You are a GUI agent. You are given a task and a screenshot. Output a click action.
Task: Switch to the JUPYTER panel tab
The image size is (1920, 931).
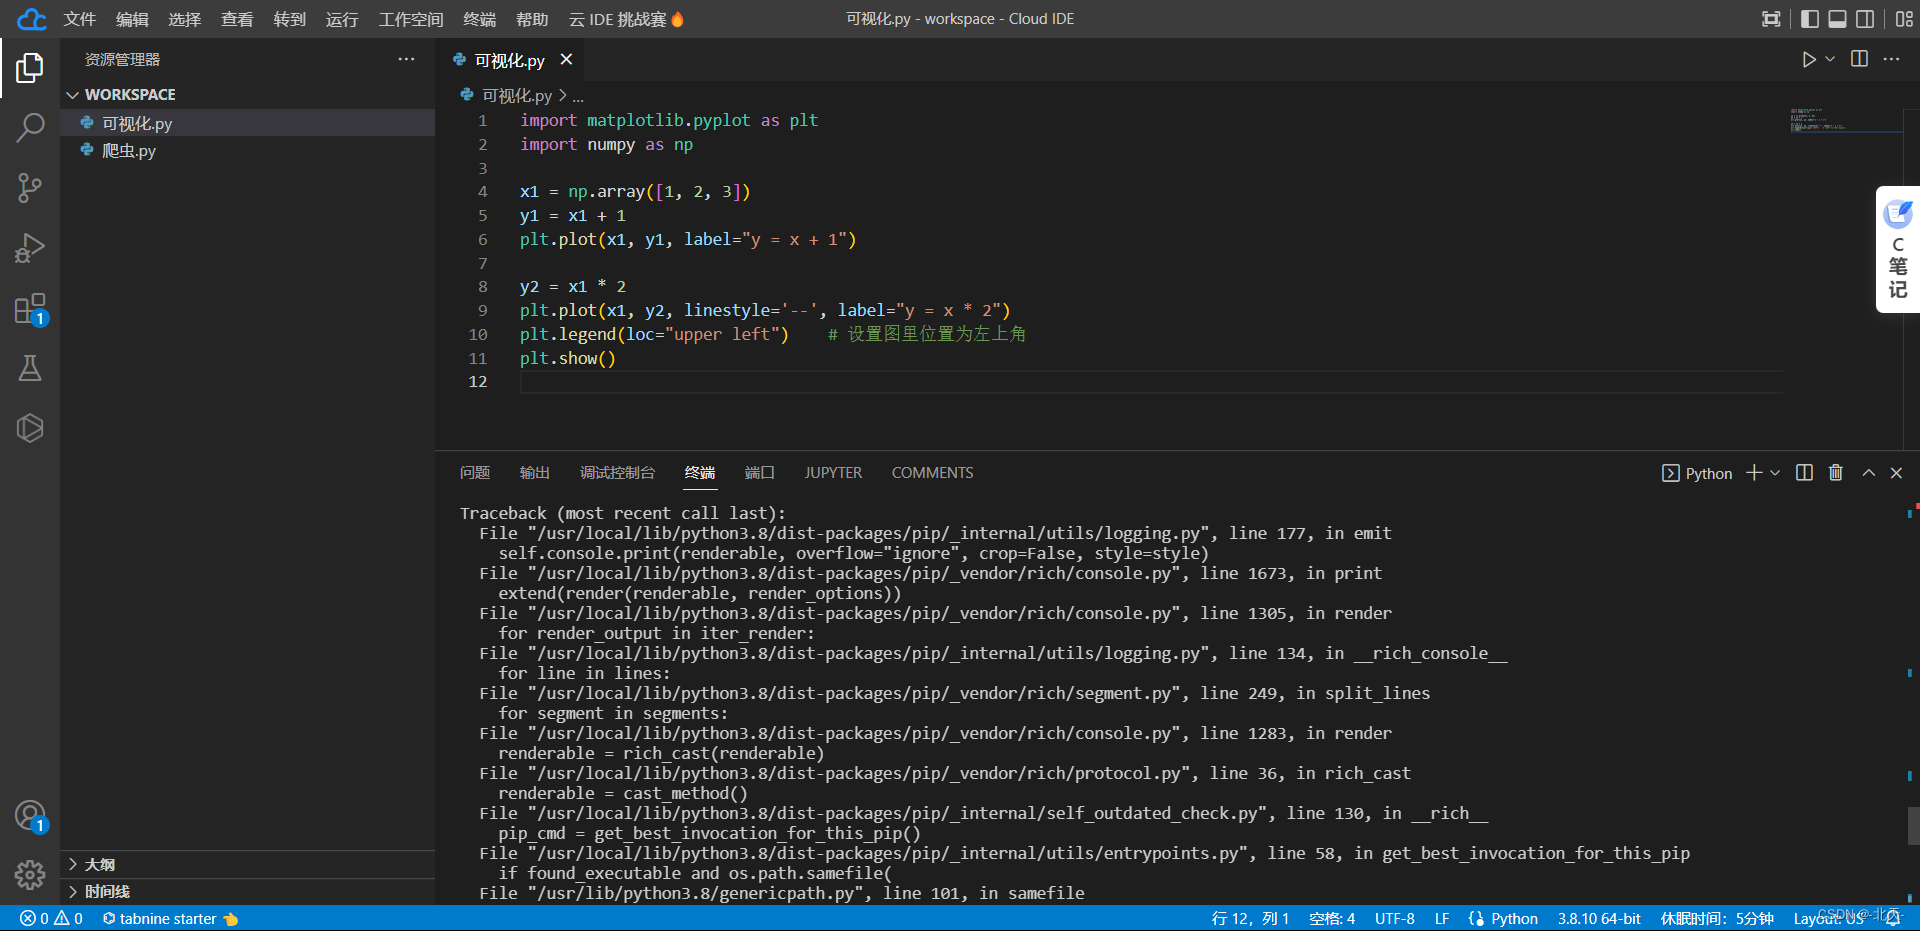(833, 473)
